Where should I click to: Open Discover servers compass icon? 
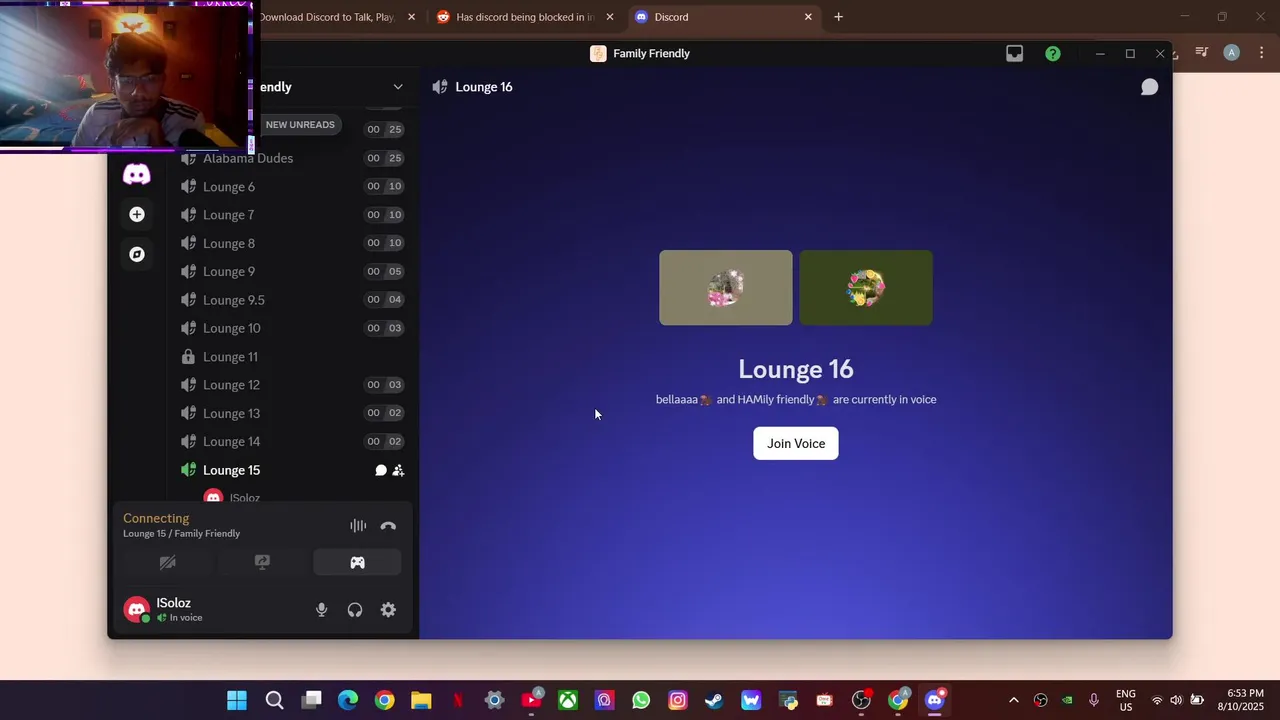click(x=137, y=254)
